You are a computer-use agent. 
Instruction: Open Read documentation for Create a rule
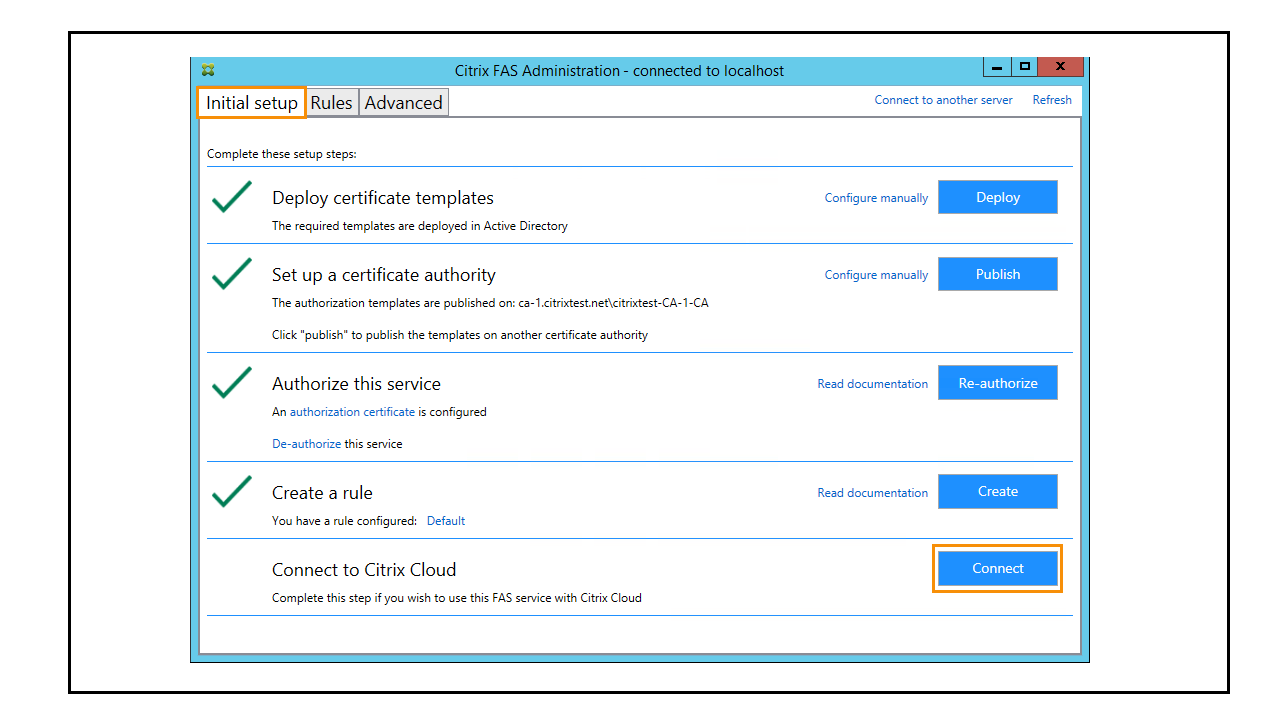point(873,493)
